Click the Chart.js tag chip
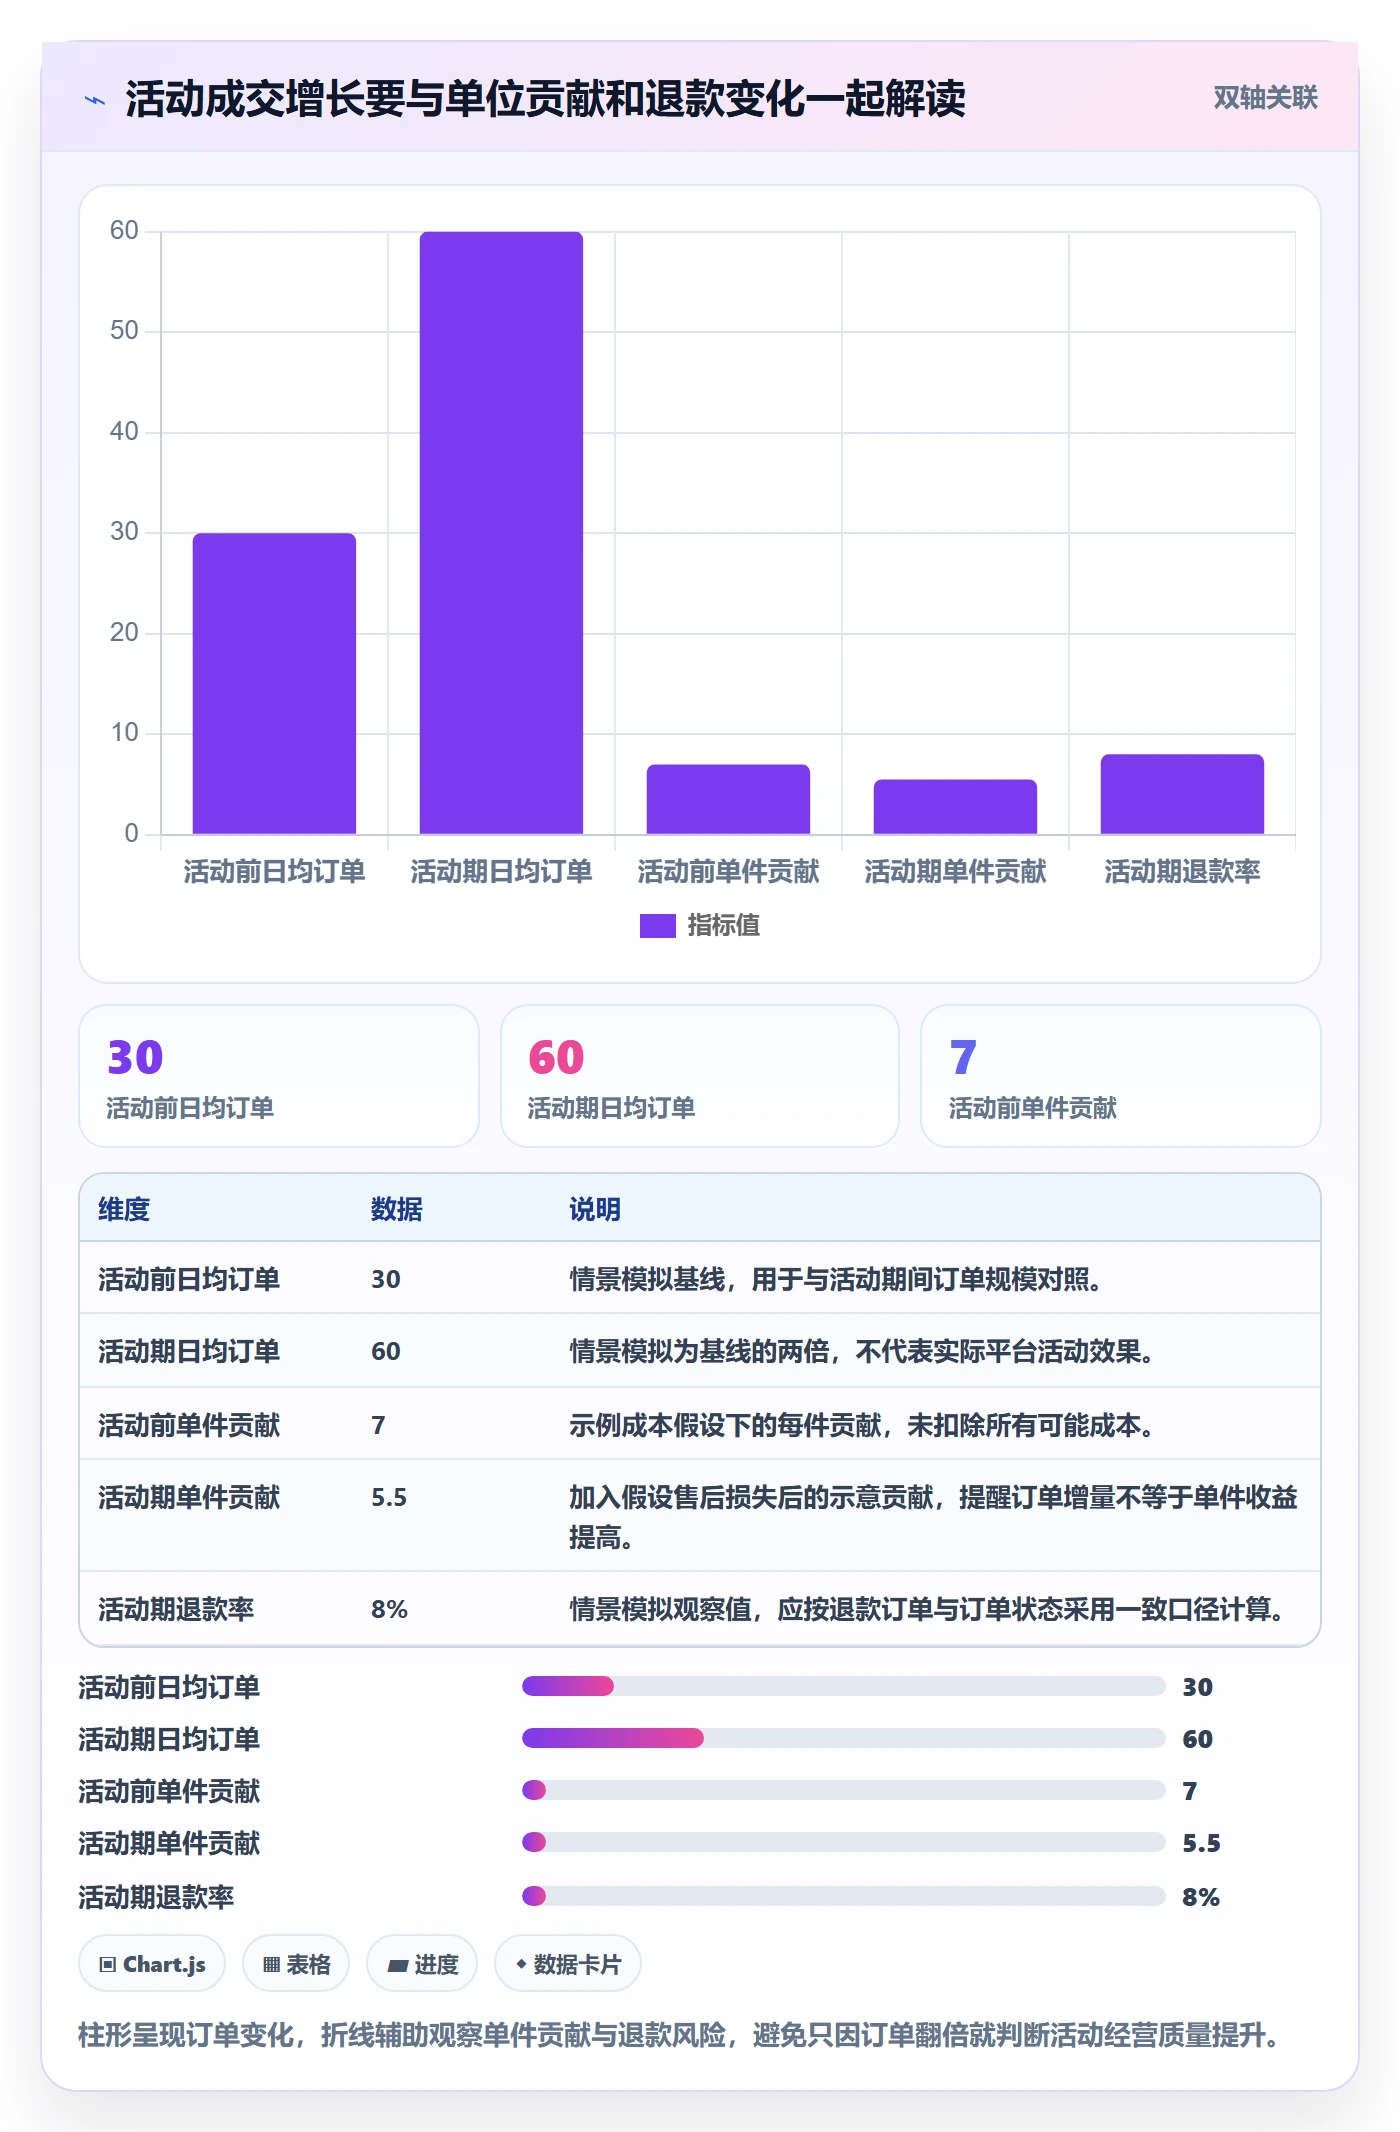This screenshot has height=2132, width=1400. point(152,1964)
